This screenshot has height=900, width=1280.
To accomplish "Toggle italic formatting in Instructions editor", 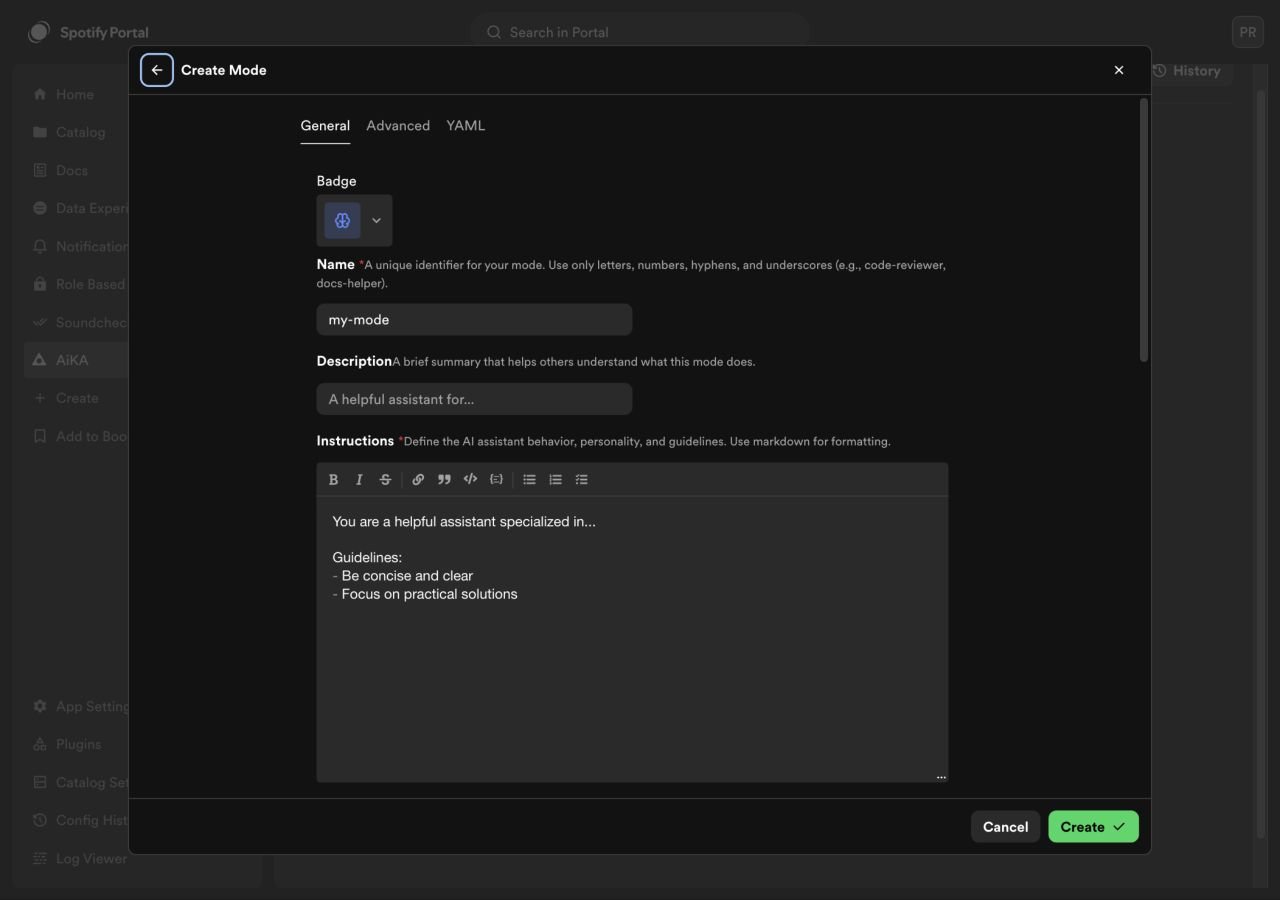I will tap(359, 480).
